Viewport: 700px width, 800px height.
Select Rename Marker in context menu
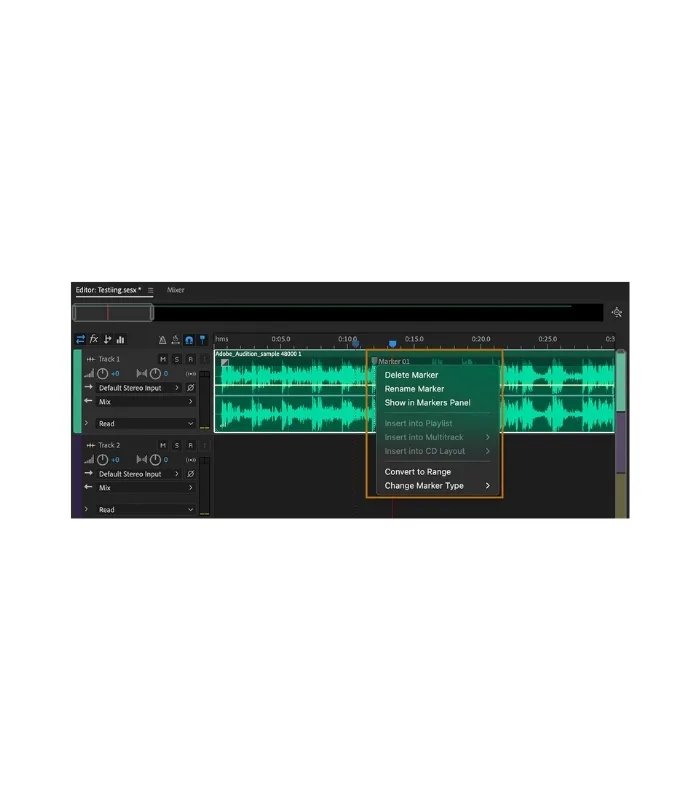[414, 389]
